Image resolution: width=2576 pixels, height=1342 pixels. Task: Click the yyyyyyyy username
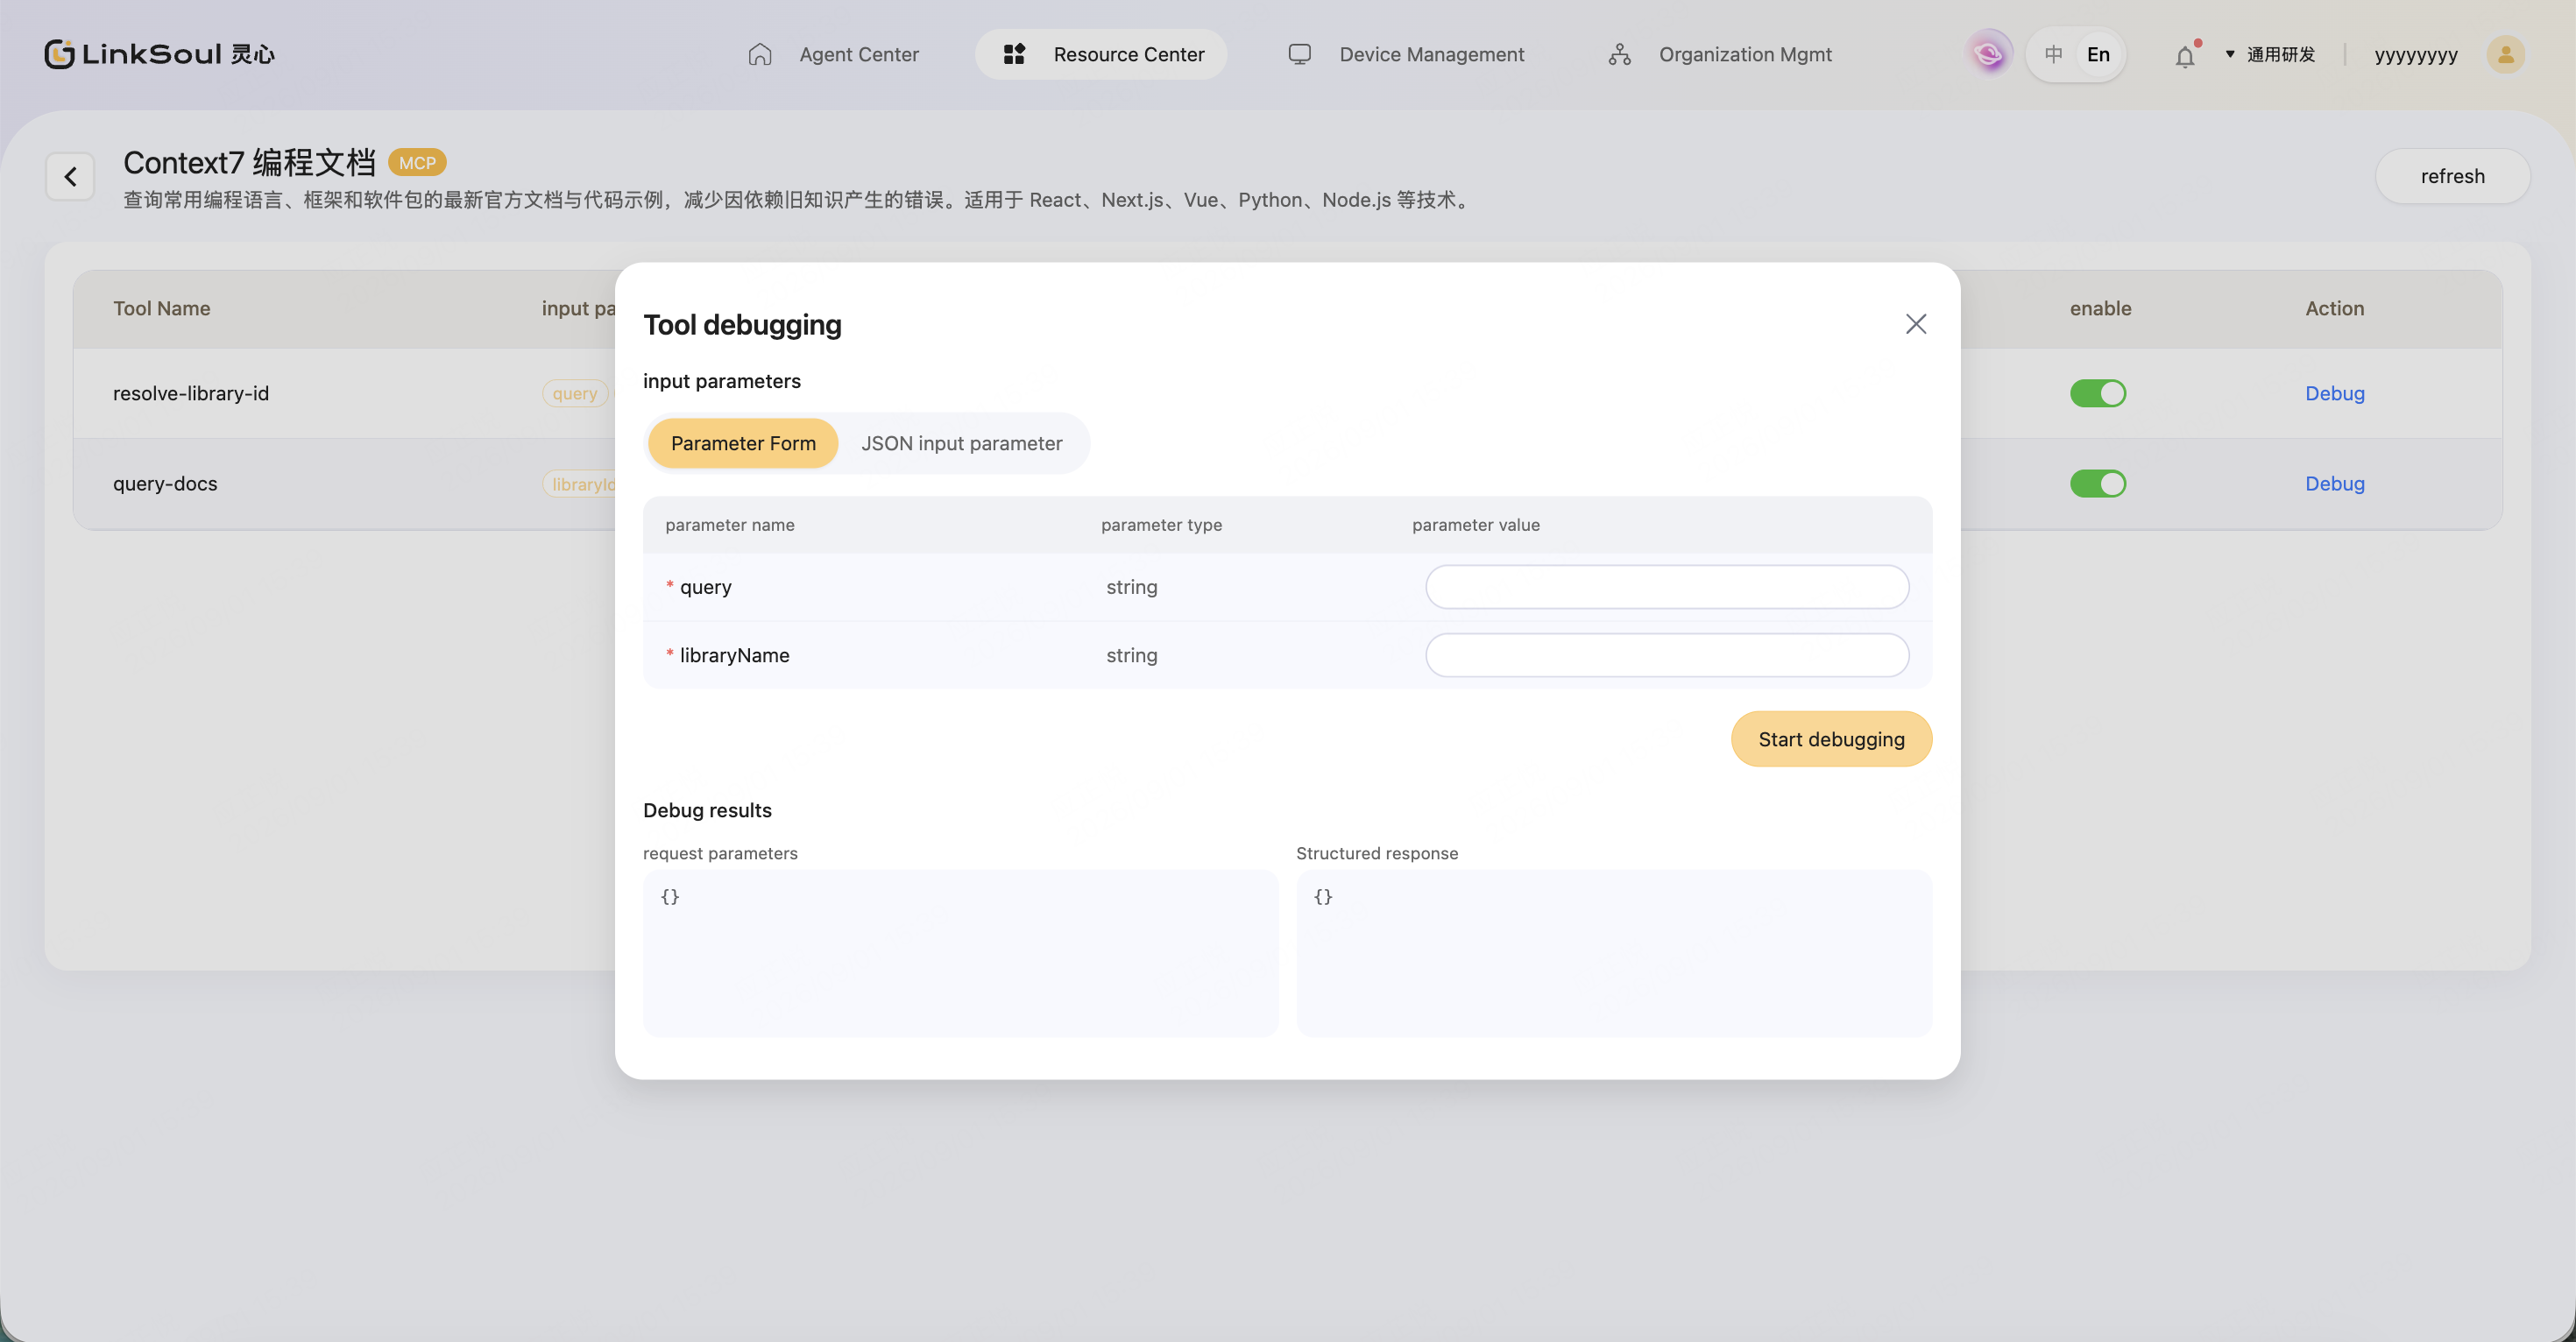point(2416,55)
